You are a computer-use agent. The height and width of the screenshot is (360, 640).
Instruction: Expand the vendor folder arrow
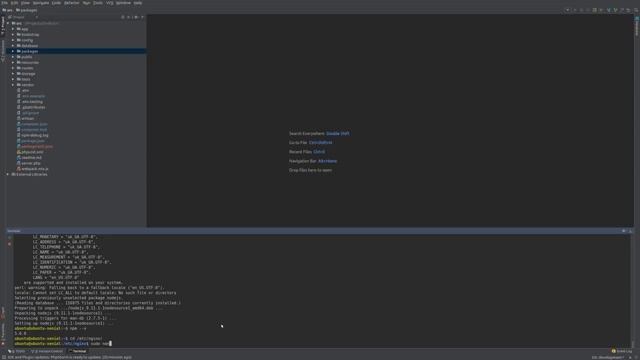[x=13, y=85]
